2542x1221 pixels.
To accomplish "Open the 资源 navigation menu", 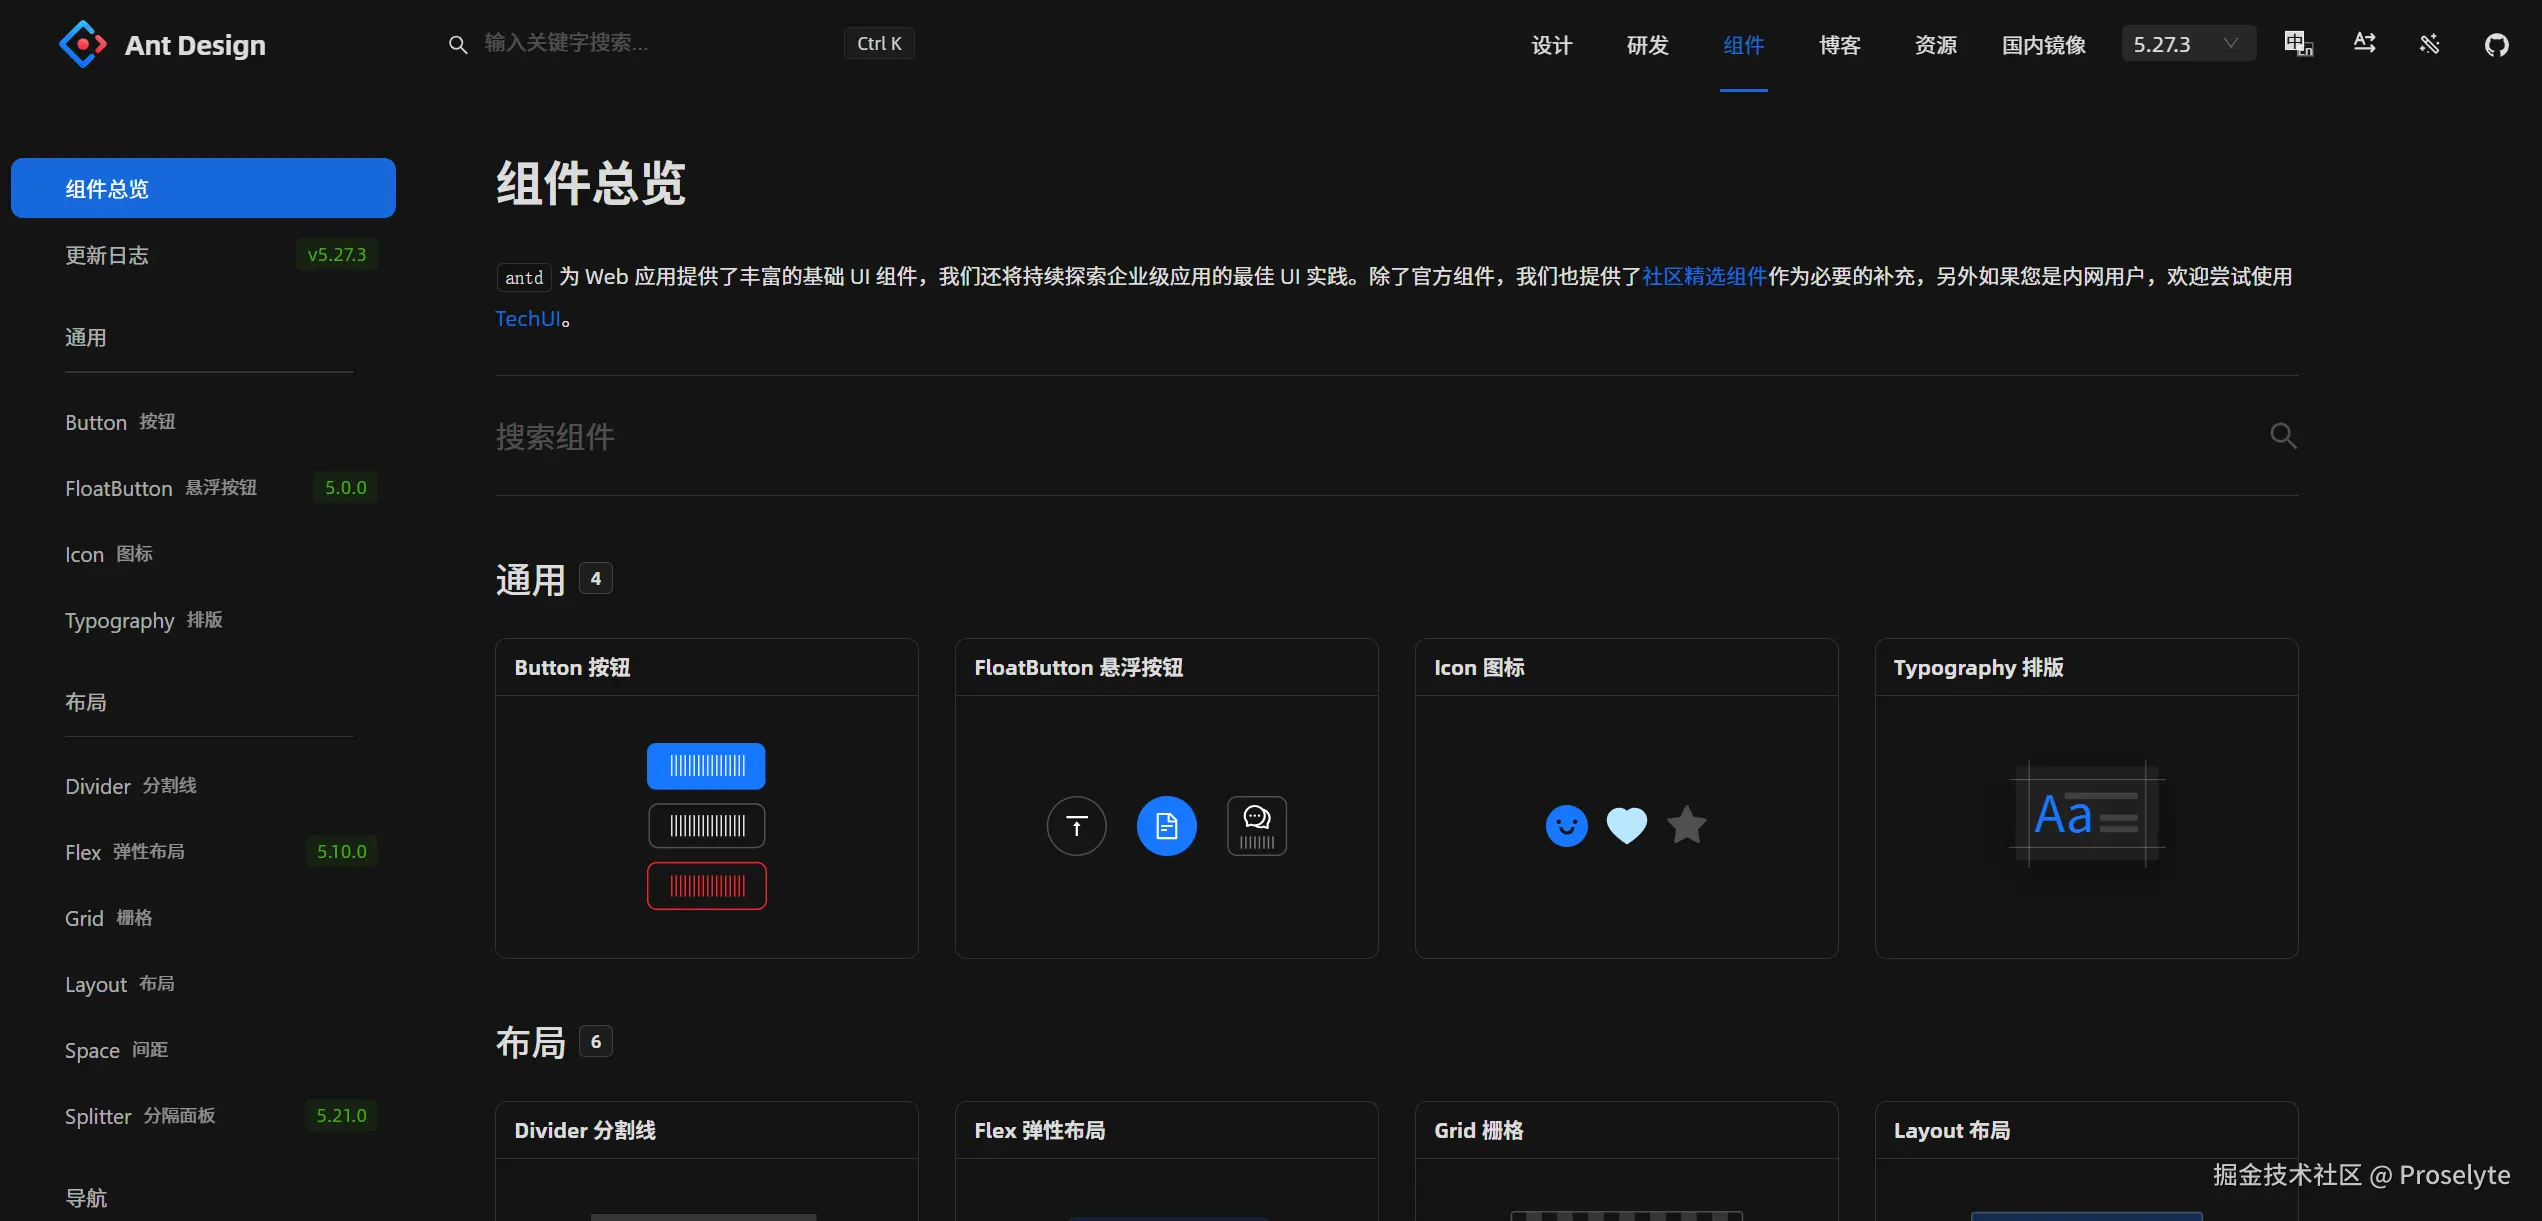I will (1935, 45).
